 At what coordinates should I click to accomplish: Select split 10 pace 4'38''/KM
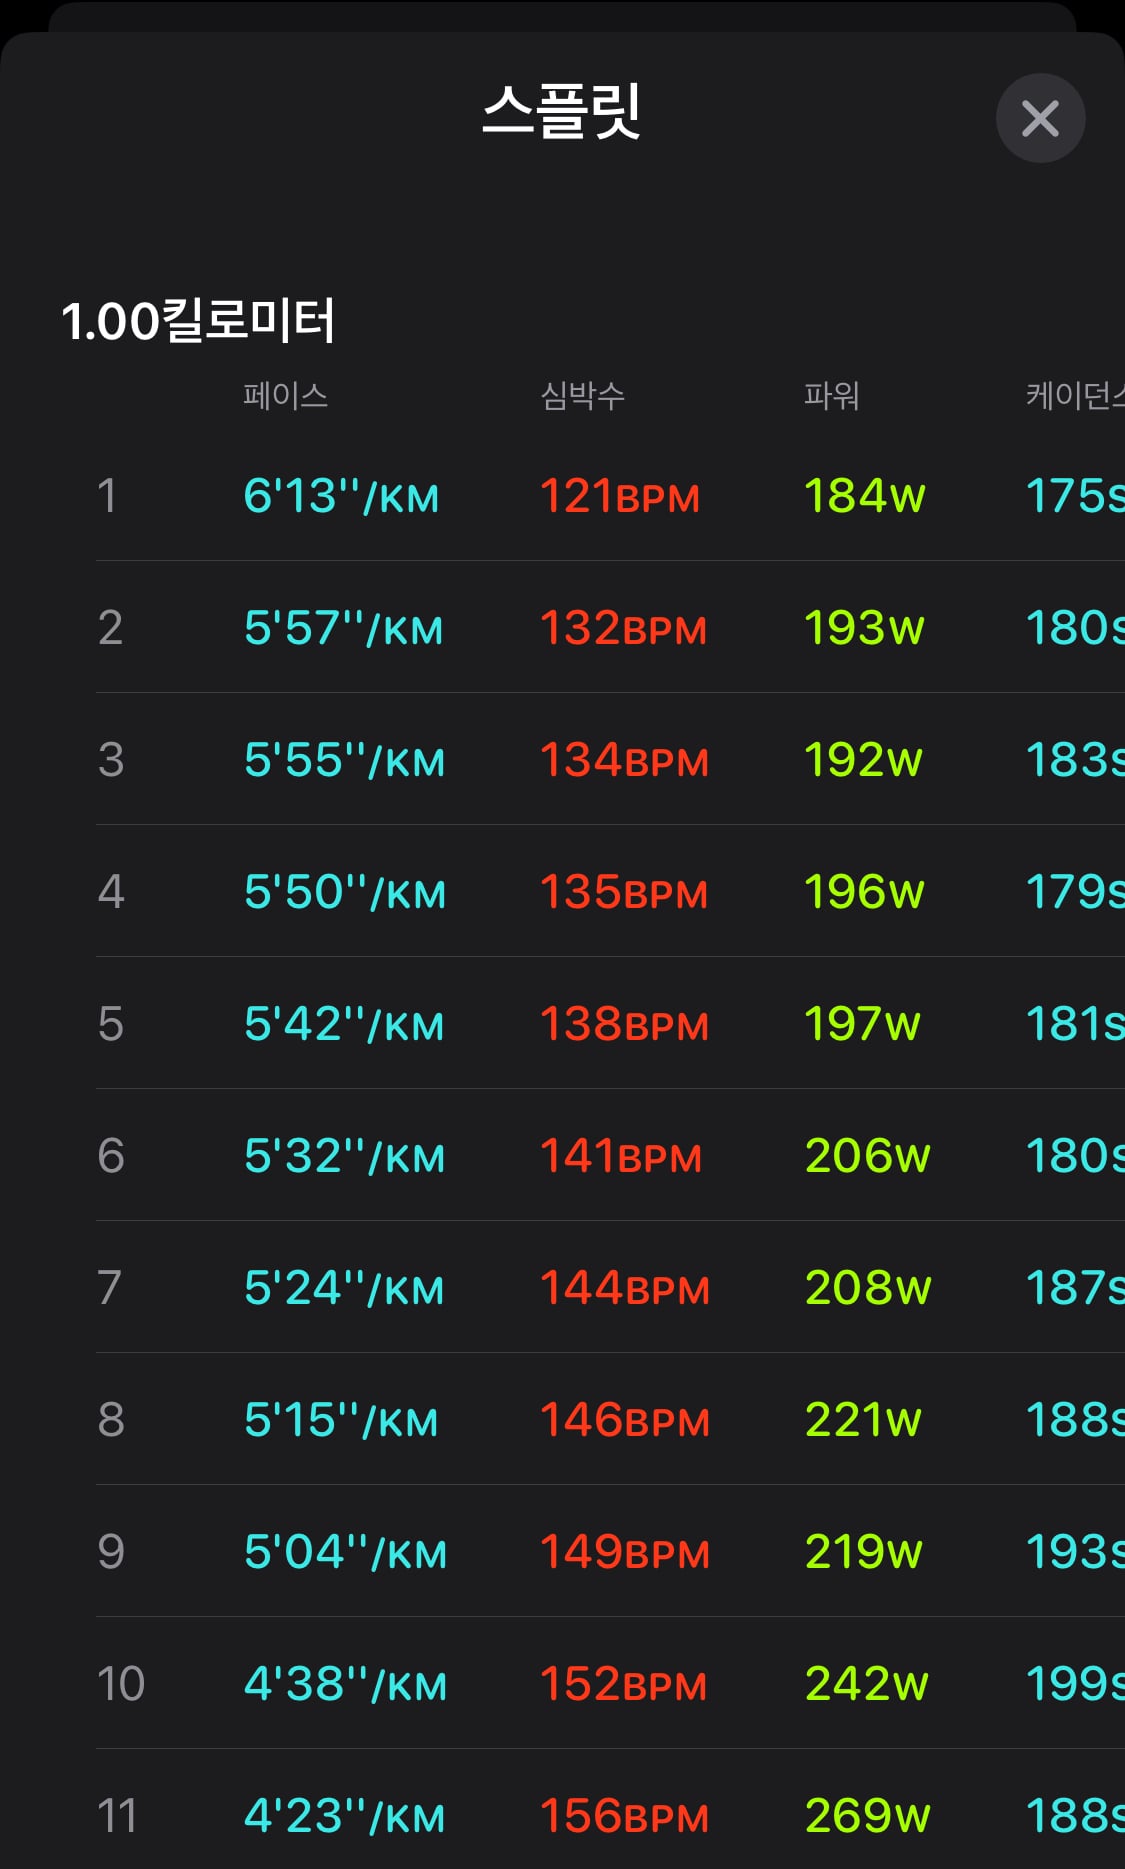(x=345, y=1684)
